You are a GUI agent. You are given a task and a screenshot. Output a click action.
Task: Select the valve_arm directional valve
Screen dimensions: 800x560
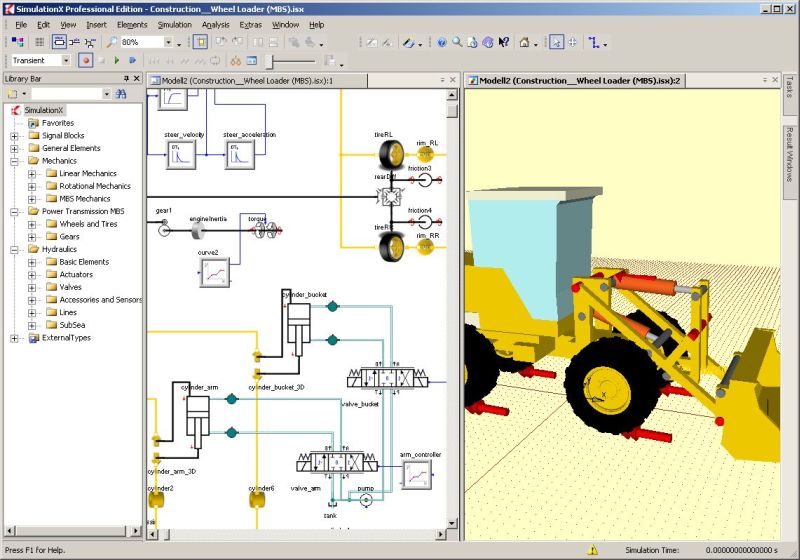(x=337, y=462)
